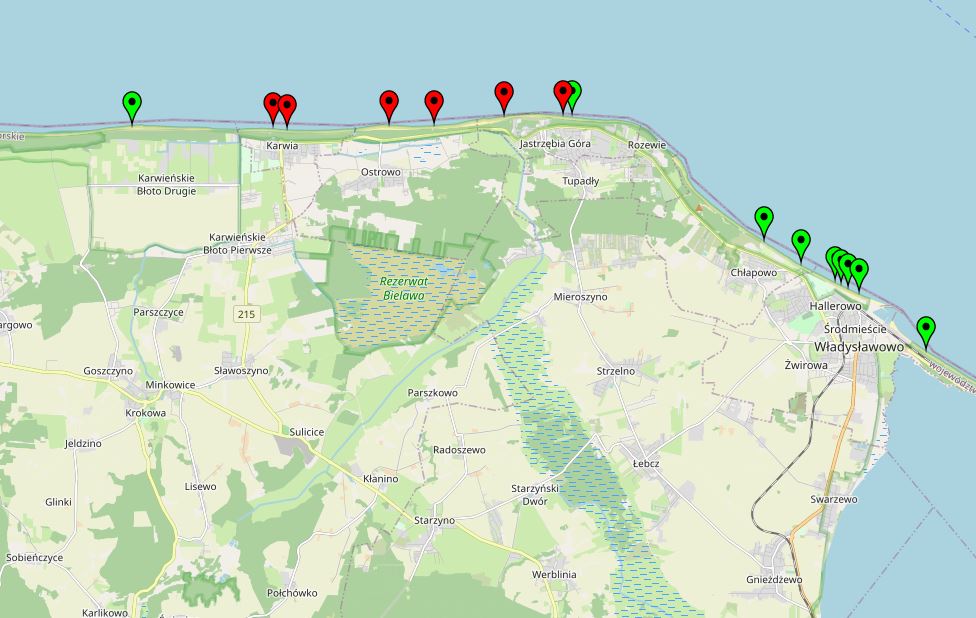Click the red marker just west of Jastrzębia Góra
The image size is (976, 618).
[x=504, y=95]
